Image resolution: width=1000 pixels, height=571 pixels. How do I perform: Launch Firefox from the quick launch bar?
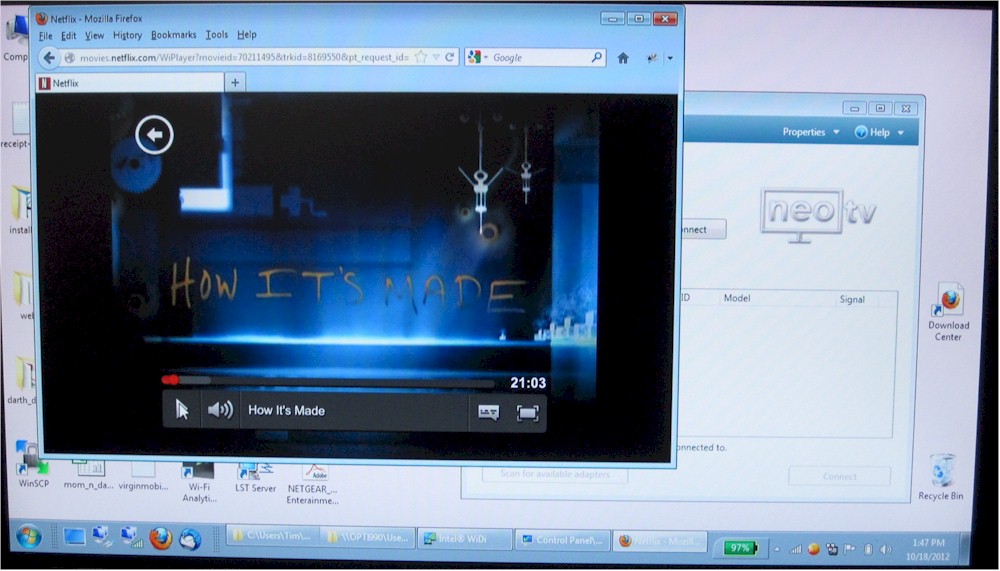[161, 538]
